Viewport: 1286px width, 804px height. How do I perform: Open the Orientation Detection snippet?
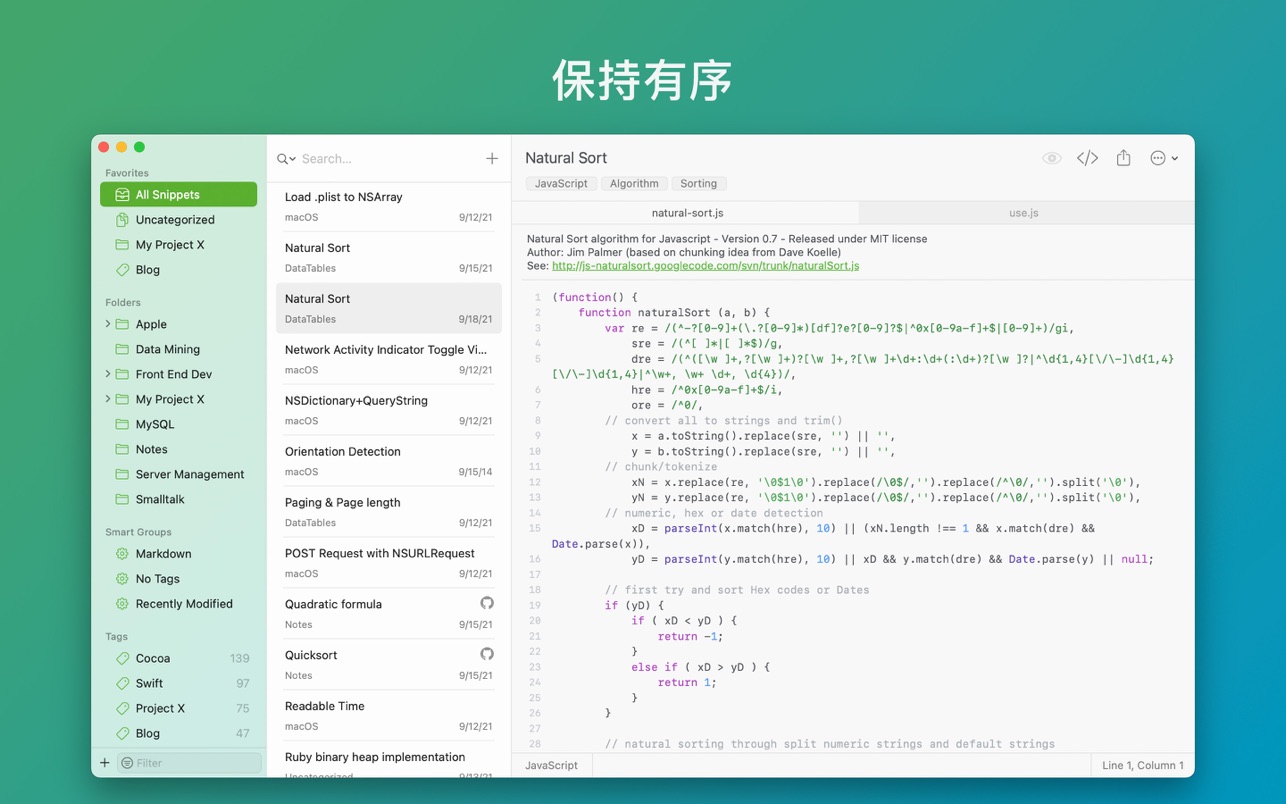click(389, 462)
